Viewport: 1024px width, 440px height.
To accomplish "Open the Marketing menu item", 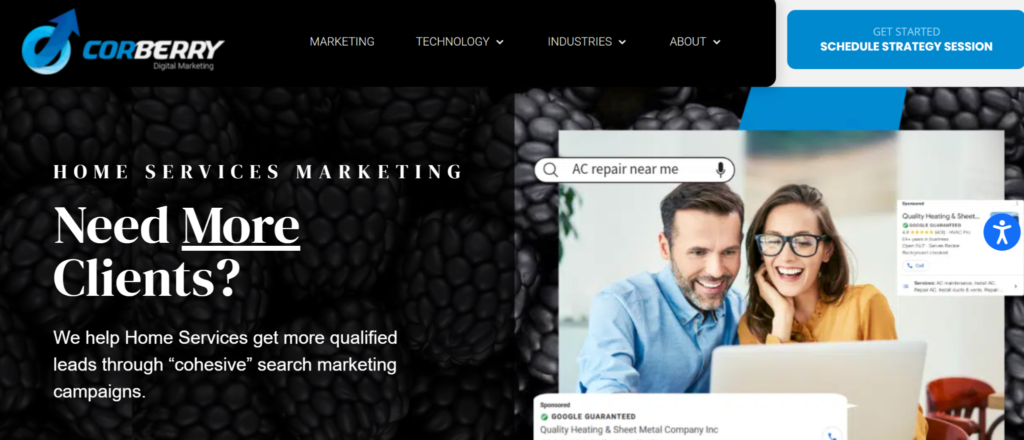I will click(342, 42).
